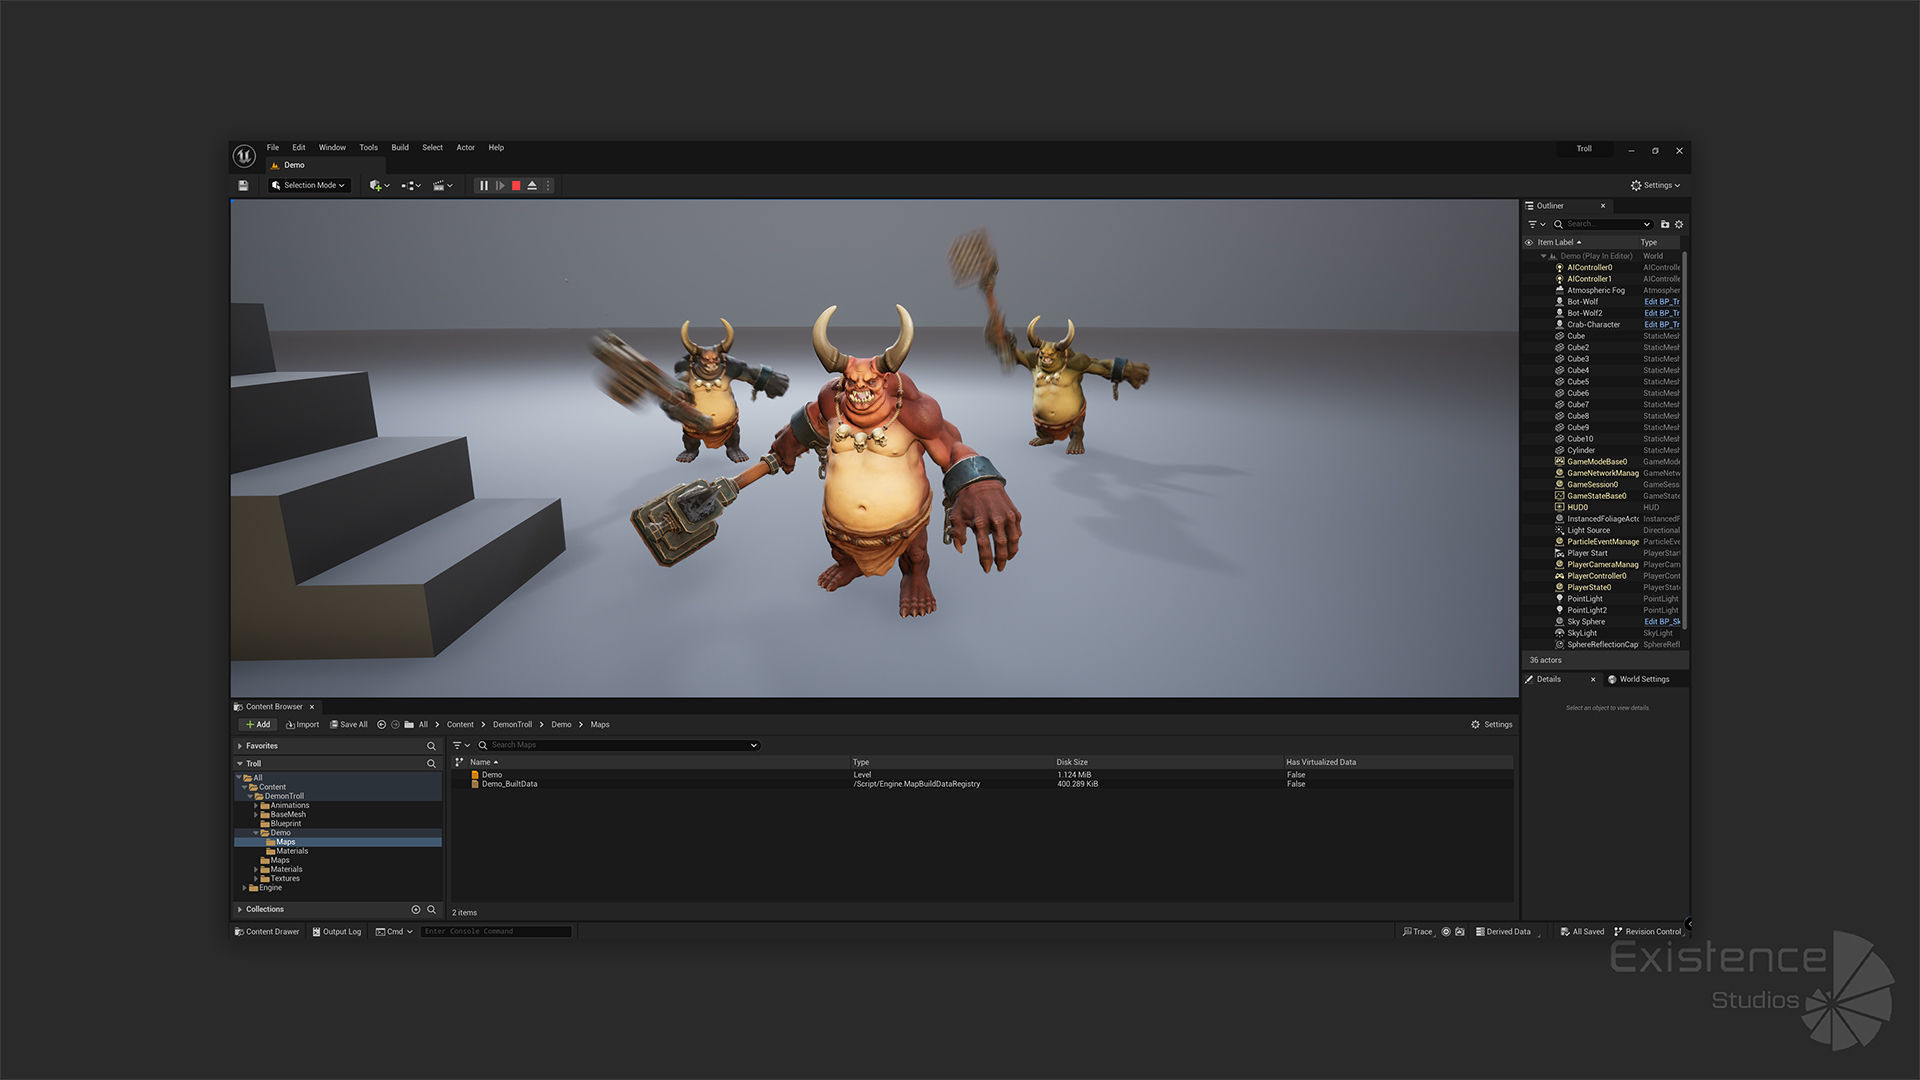The image size is (1920, 1080).
Task: Go back in Content Browser history
Action: (x=381, y=725)
